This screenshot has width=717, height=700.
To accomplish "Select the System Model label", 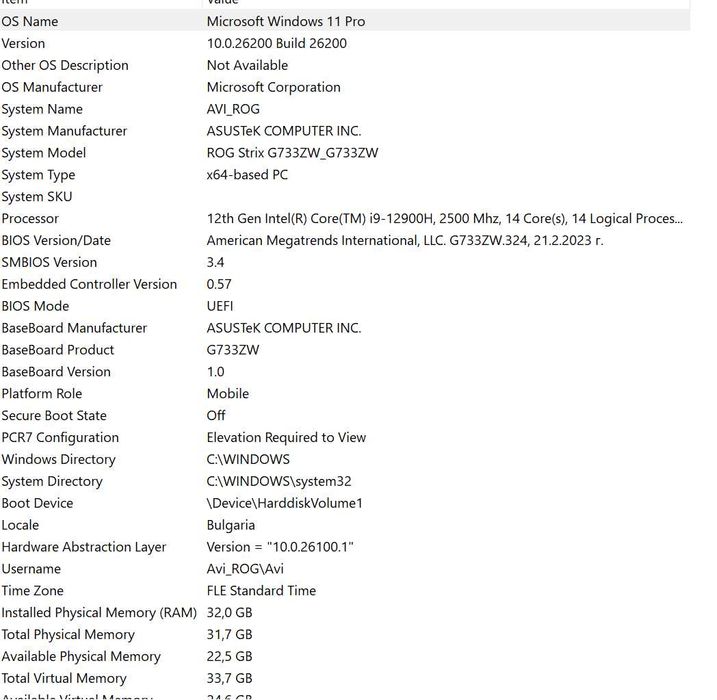I will (x=43, y=153).
